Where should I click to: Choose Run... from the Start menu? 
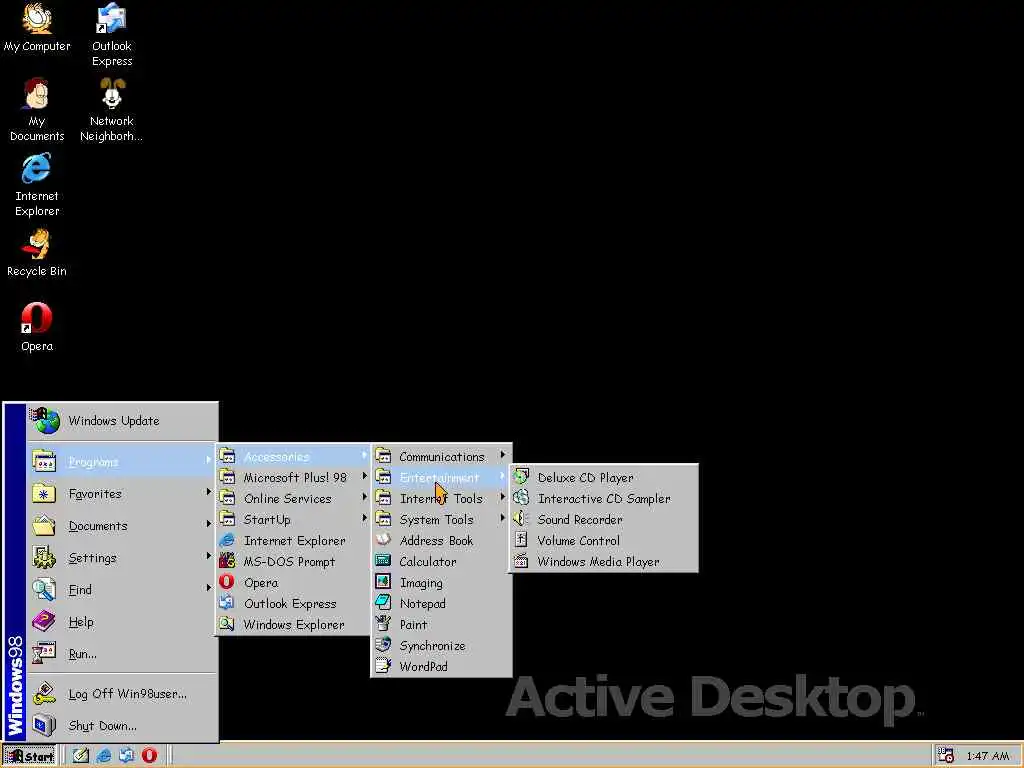pyautogui.click(x=121, y=654)
